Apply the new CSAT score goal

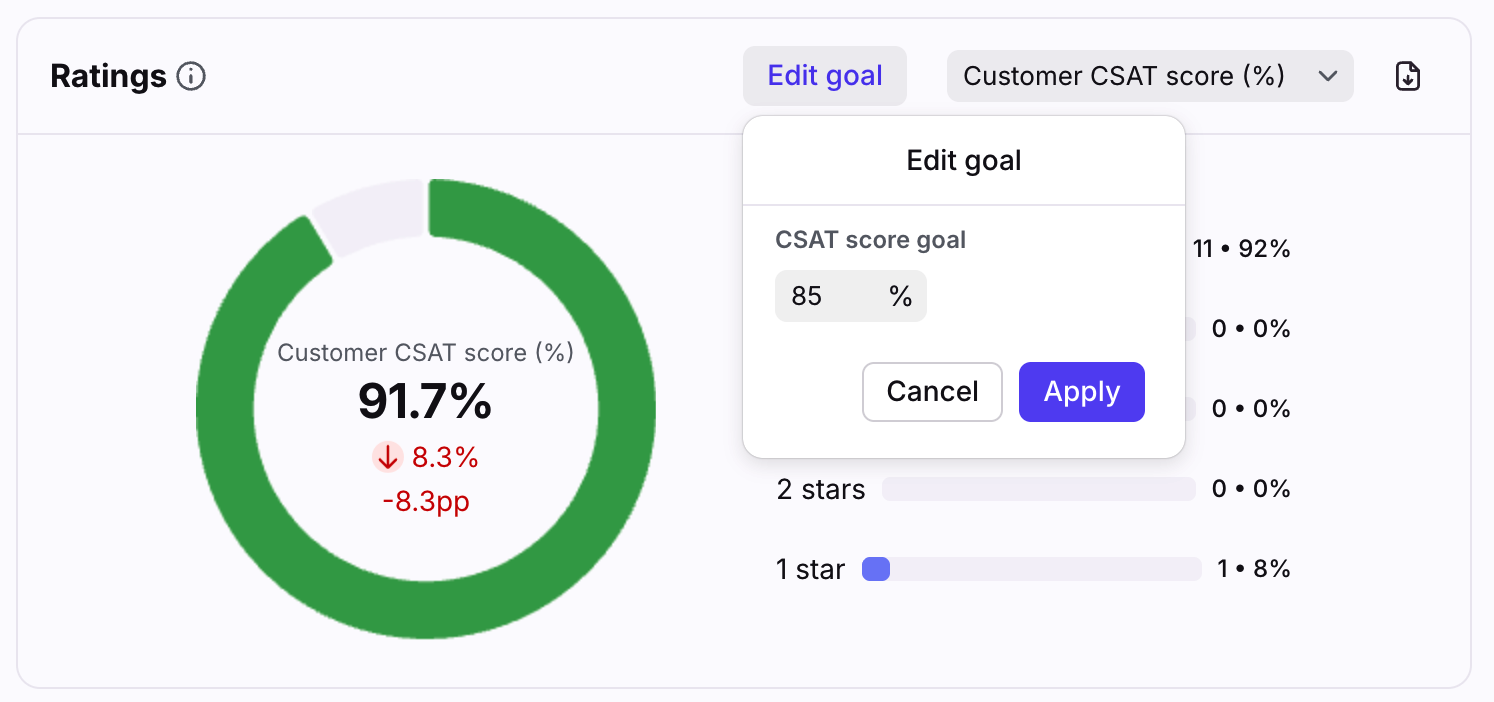(x=1081, y=392)
